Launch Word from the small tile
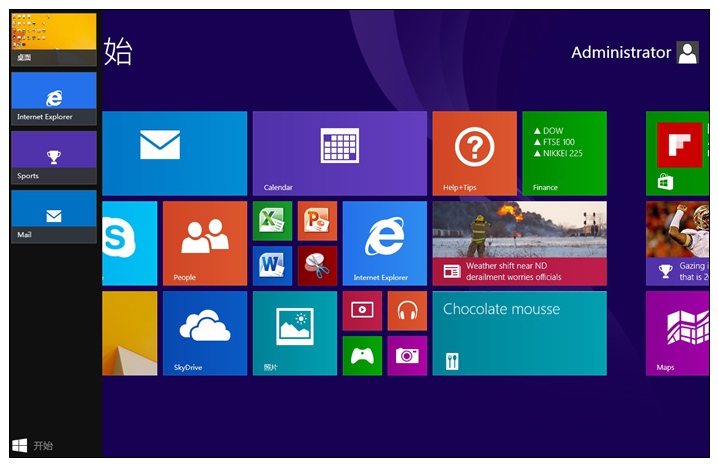The height and width of the screenshot is (466, 718). click(272, 266)
